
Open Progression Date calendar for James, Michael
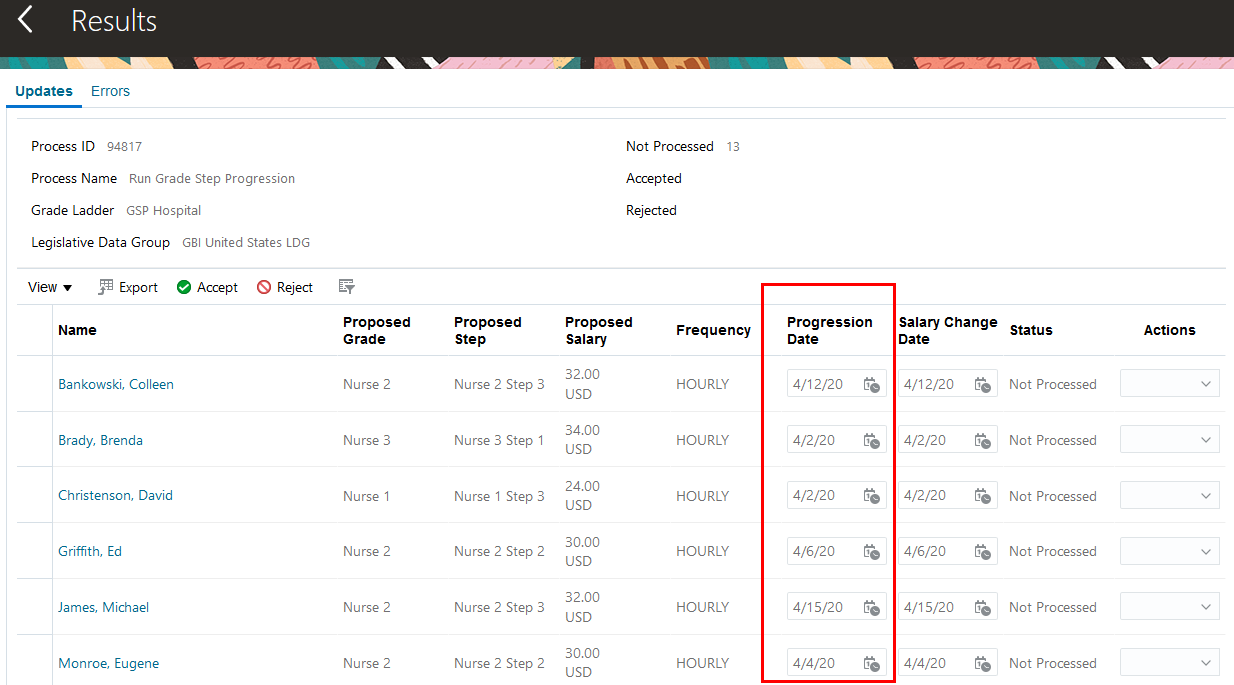point(872,607)
